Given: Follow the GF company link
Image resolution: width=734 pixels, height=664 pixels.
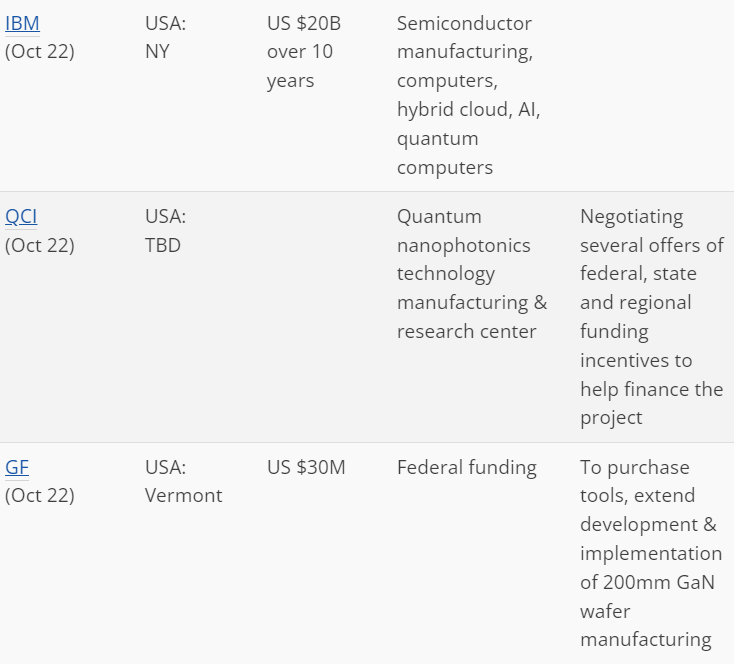Looking at the screenshot, I should pyautogui.click(x=17, y=467).
